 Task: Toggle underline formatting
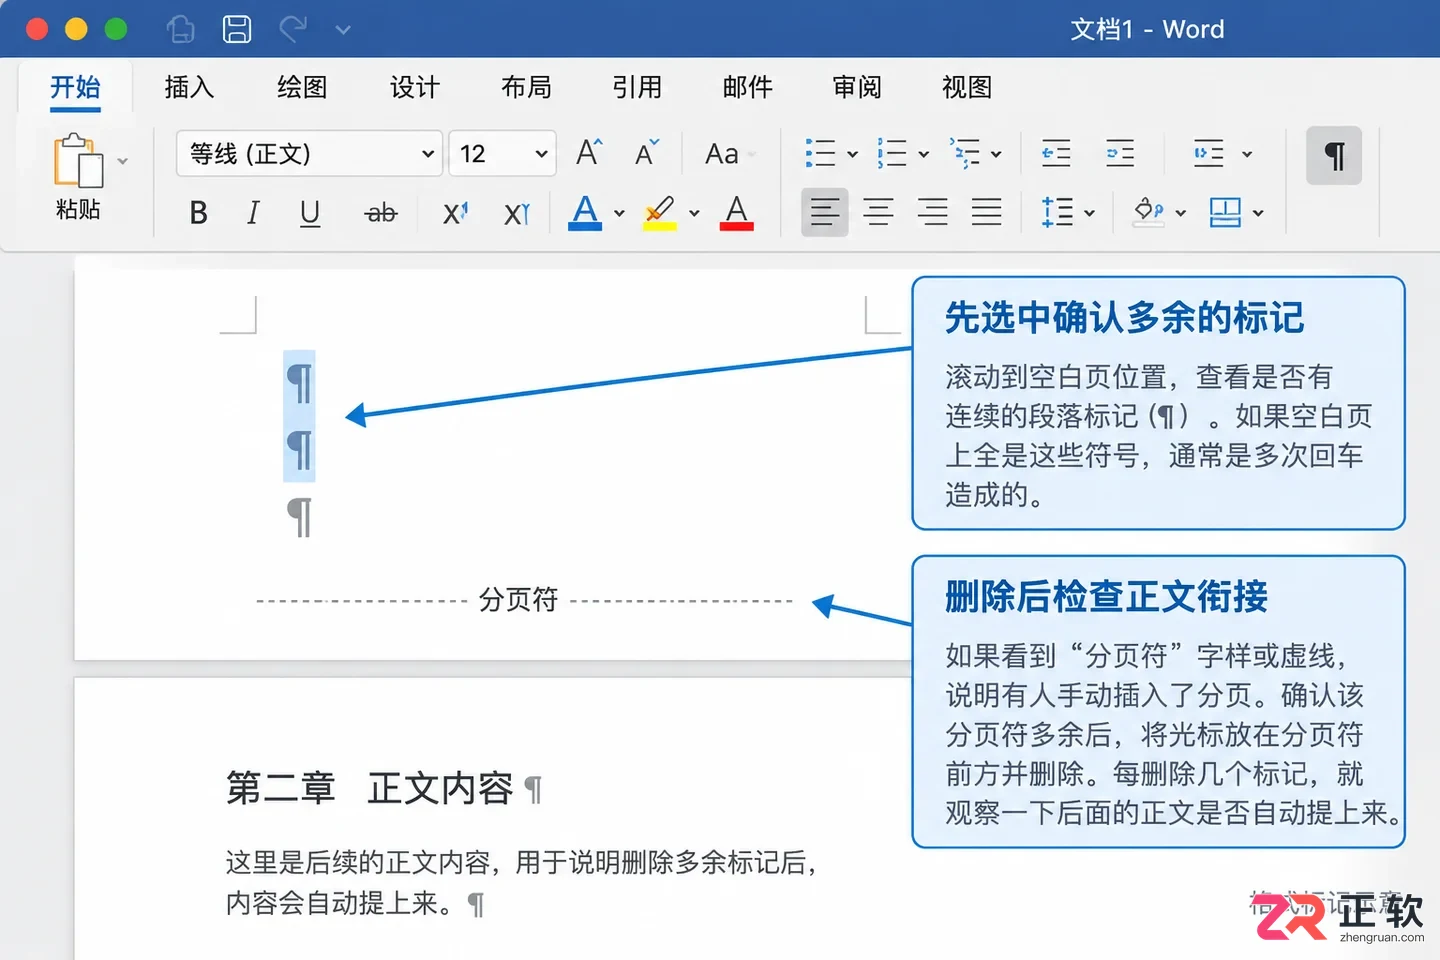(310, 213)
